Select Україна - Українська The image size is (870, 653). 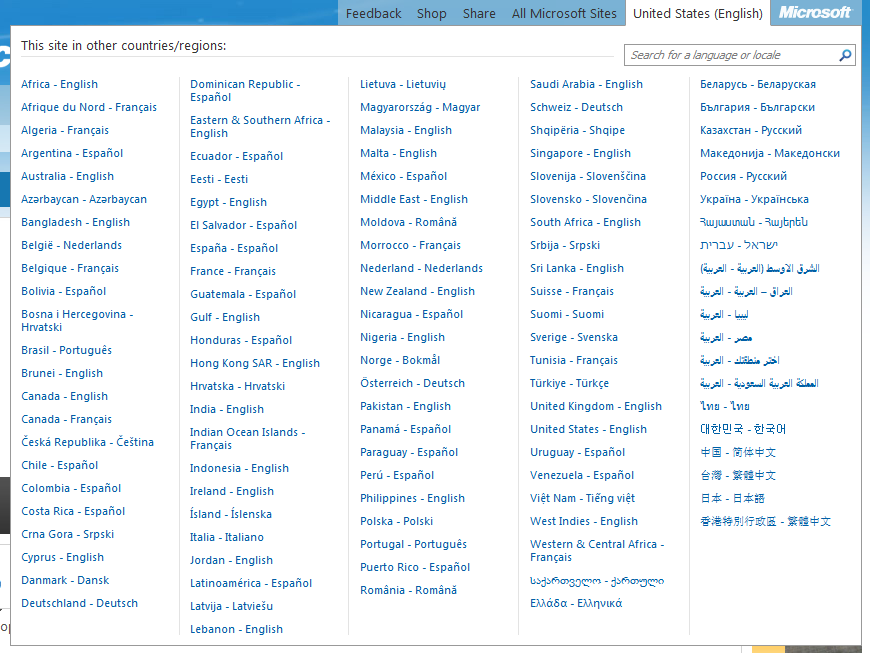[x=755, y=199]
